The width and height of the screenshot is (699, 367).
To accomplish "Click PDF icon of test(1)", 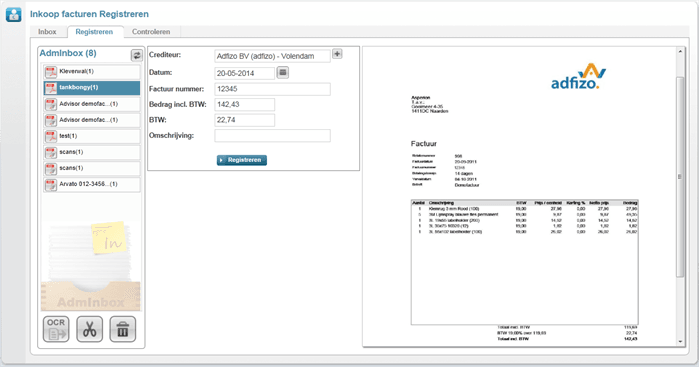I will (x=51, y=136).
